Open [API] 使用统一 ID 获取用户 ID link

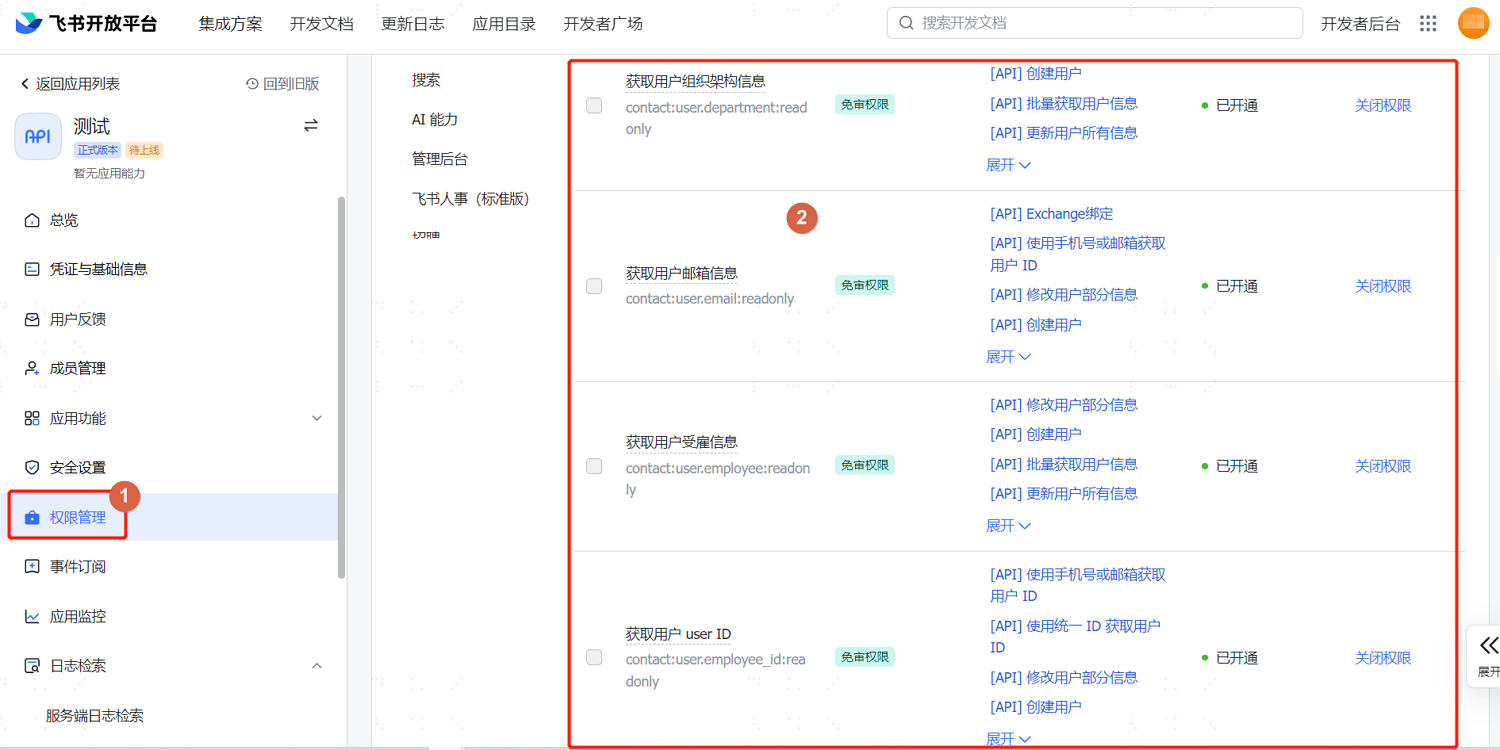[1075, 637]
